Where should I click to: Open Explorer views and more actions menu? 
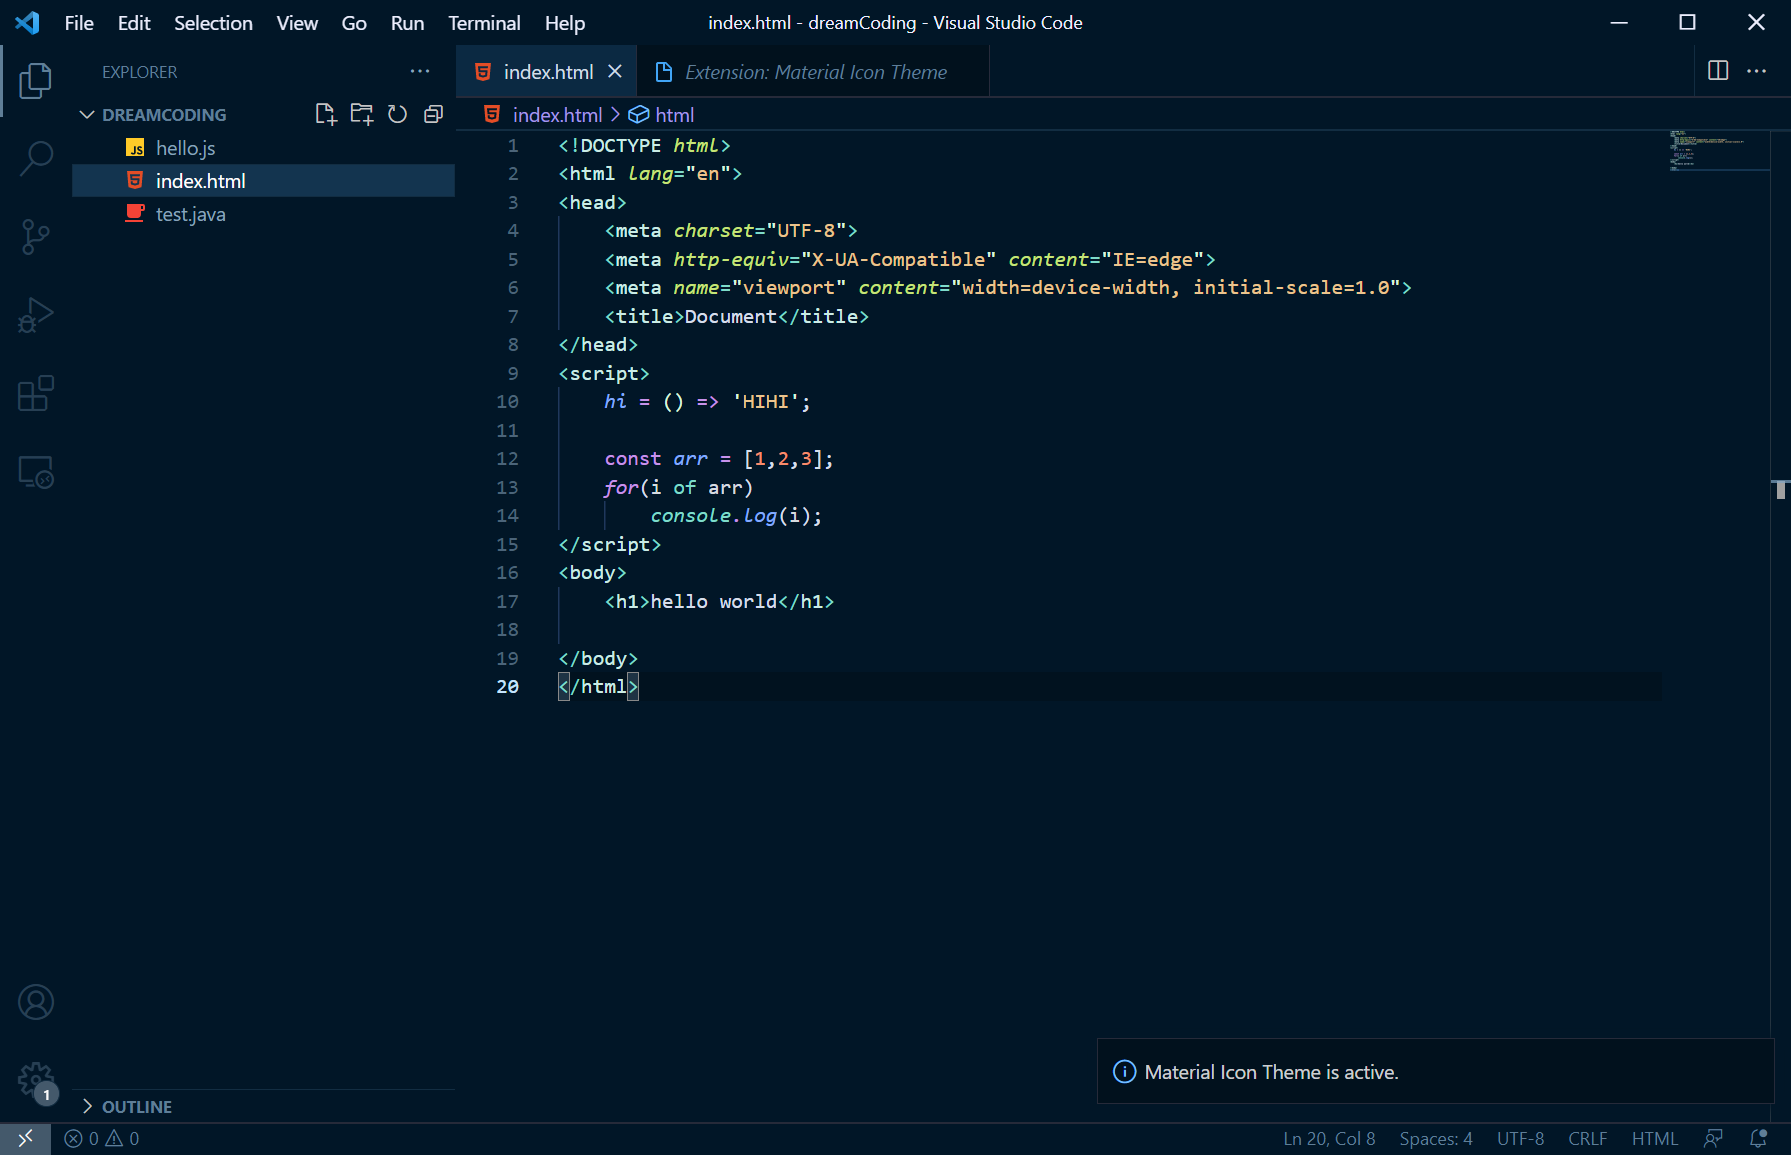[x=420, y=71]
